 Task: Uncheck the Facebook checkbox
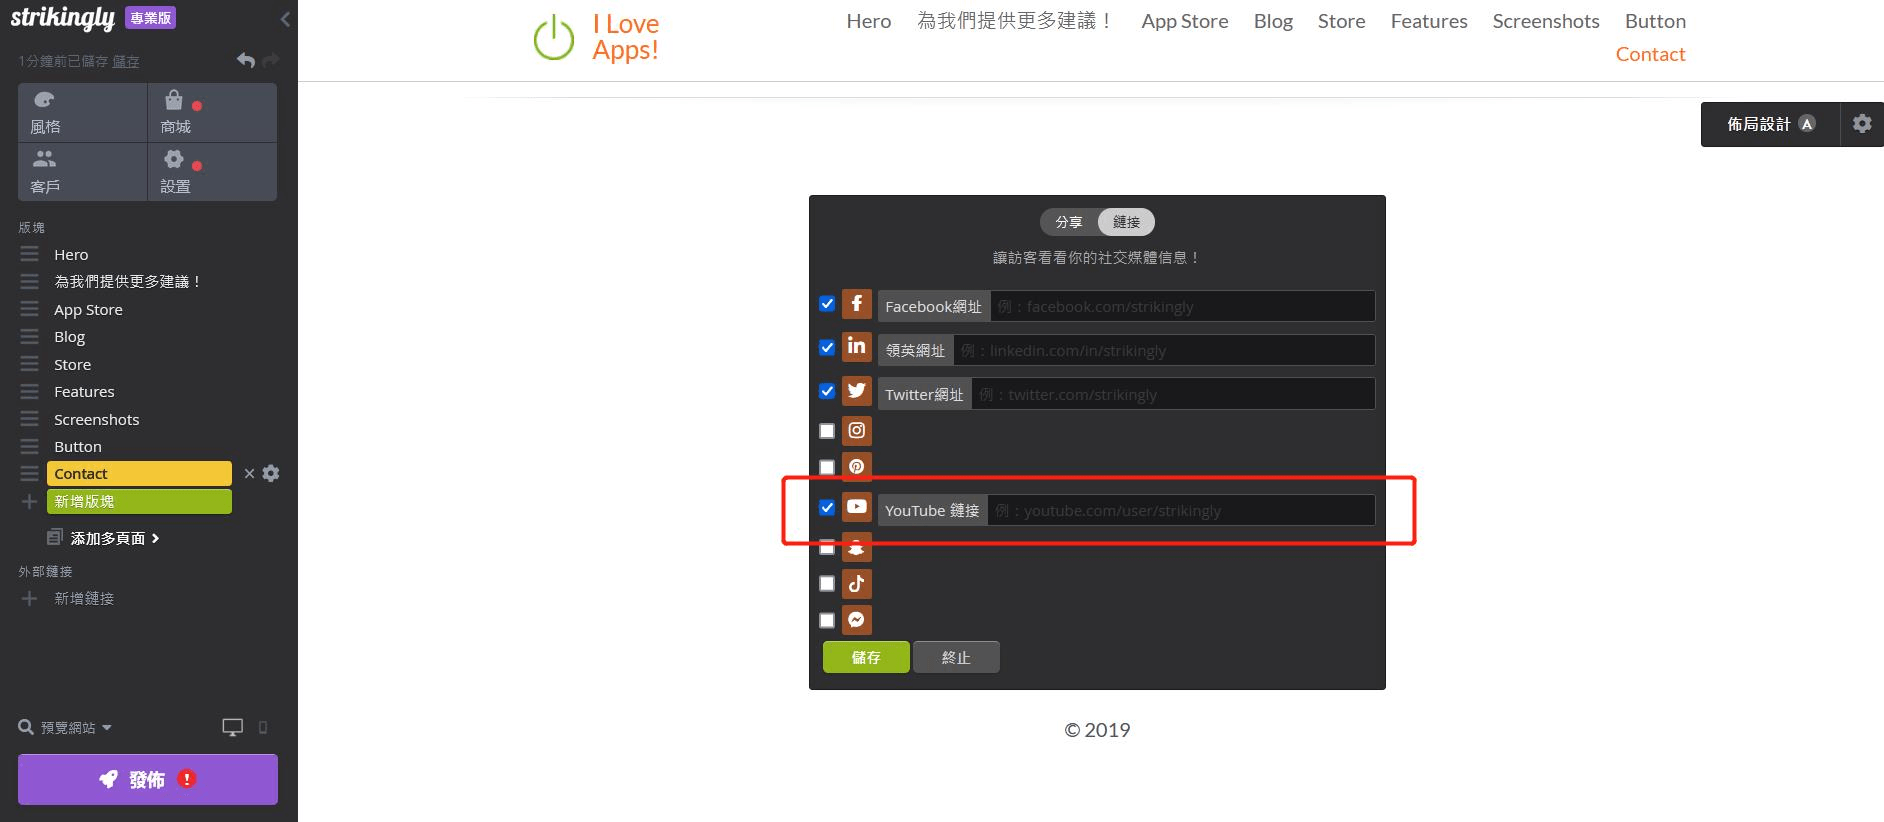[827, 304]
